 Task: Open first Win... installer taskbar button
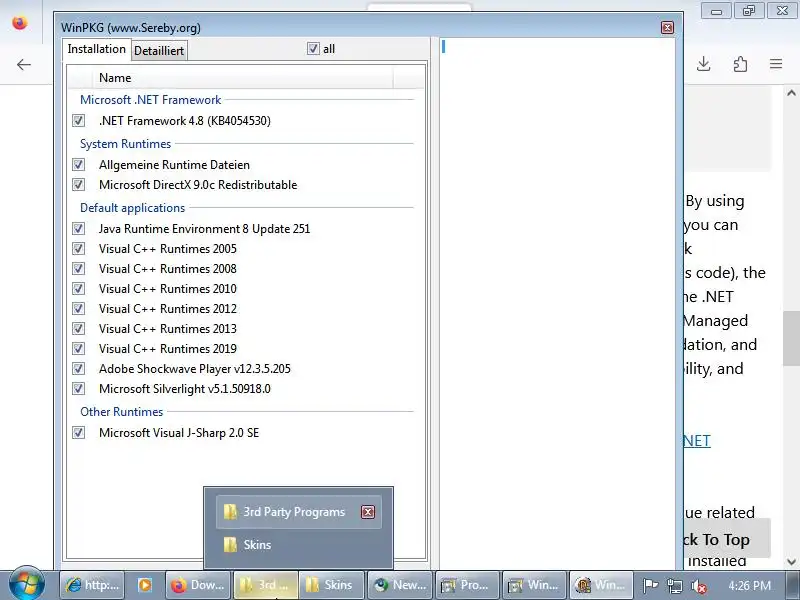[535, 585]
